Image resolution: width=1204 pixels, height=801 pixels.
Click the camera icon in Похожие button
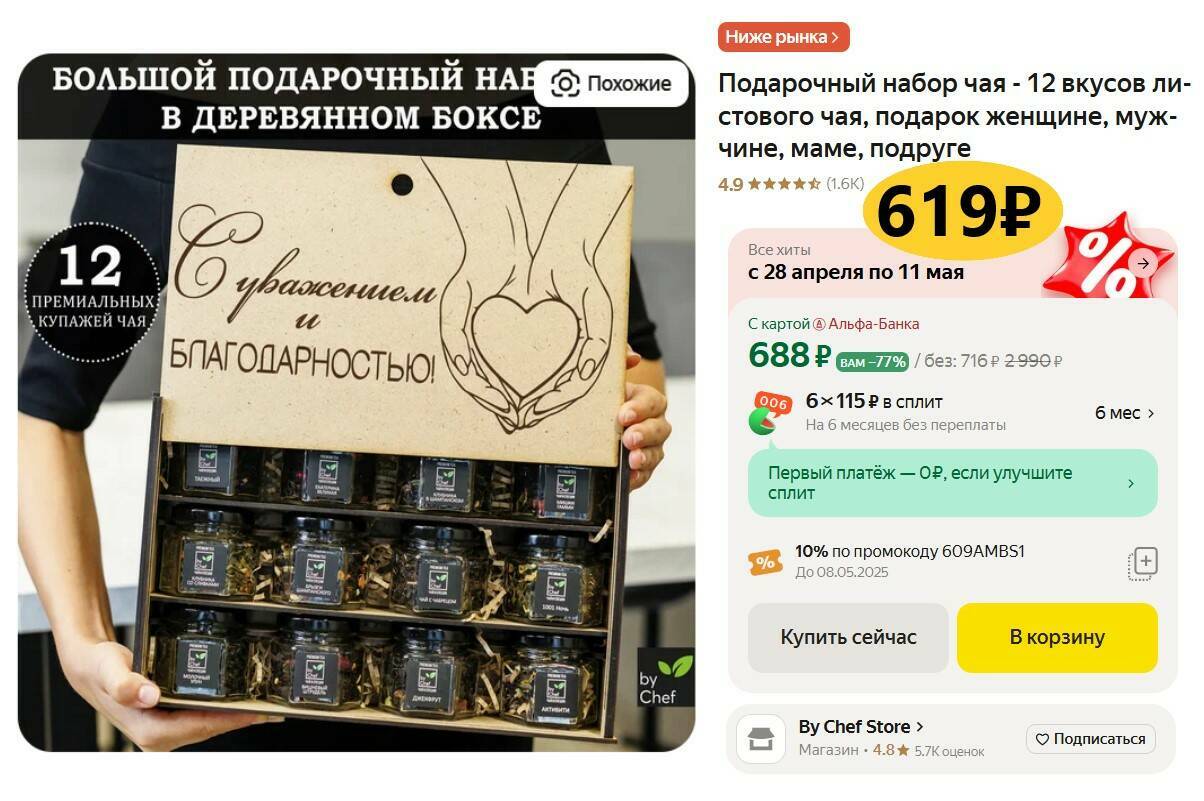565,84
